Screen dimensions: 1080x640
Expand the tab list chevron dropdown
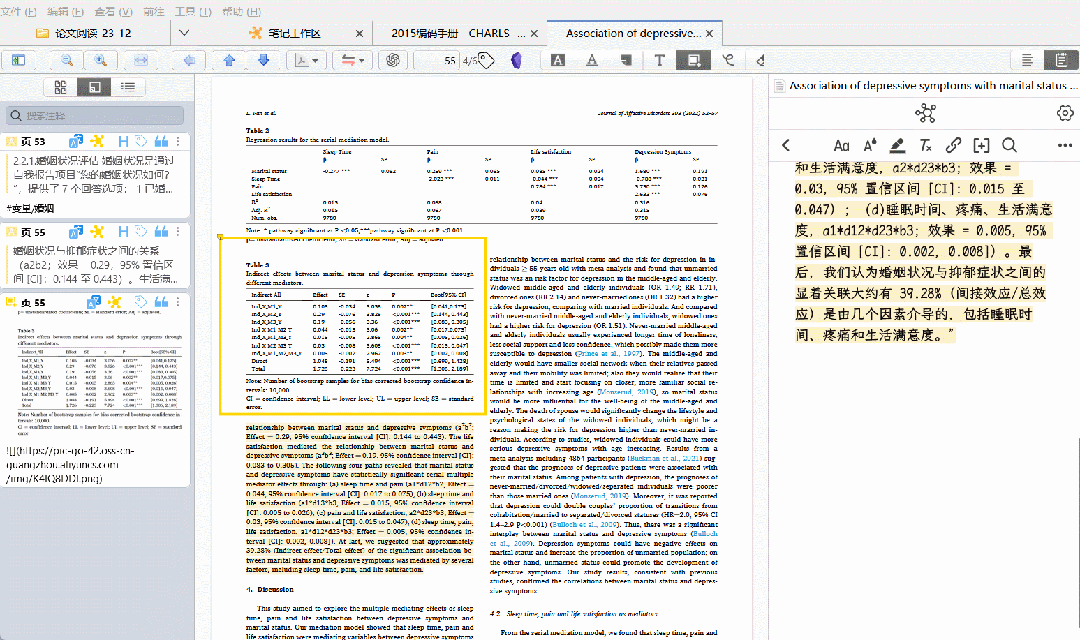click(183, 33)
